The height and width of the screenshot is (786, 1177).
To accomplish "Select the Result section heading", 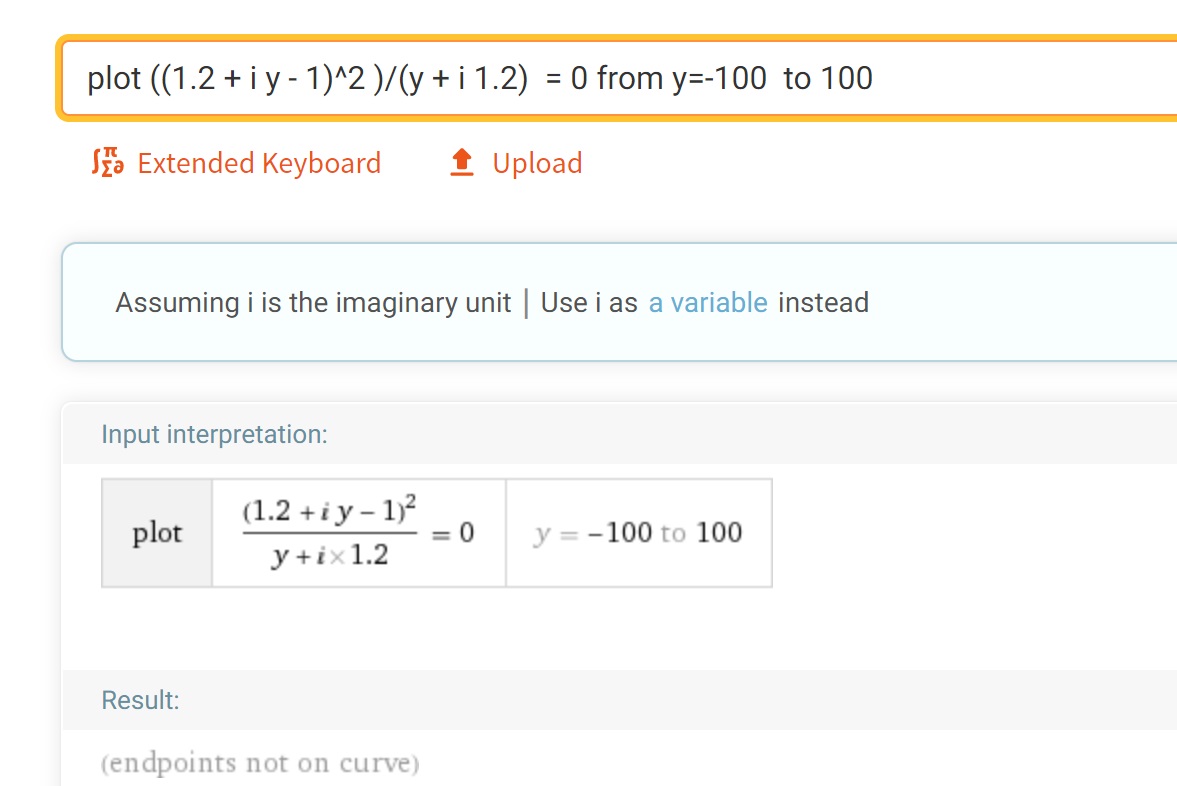I will pyautogui.click(x=140, y=700).
